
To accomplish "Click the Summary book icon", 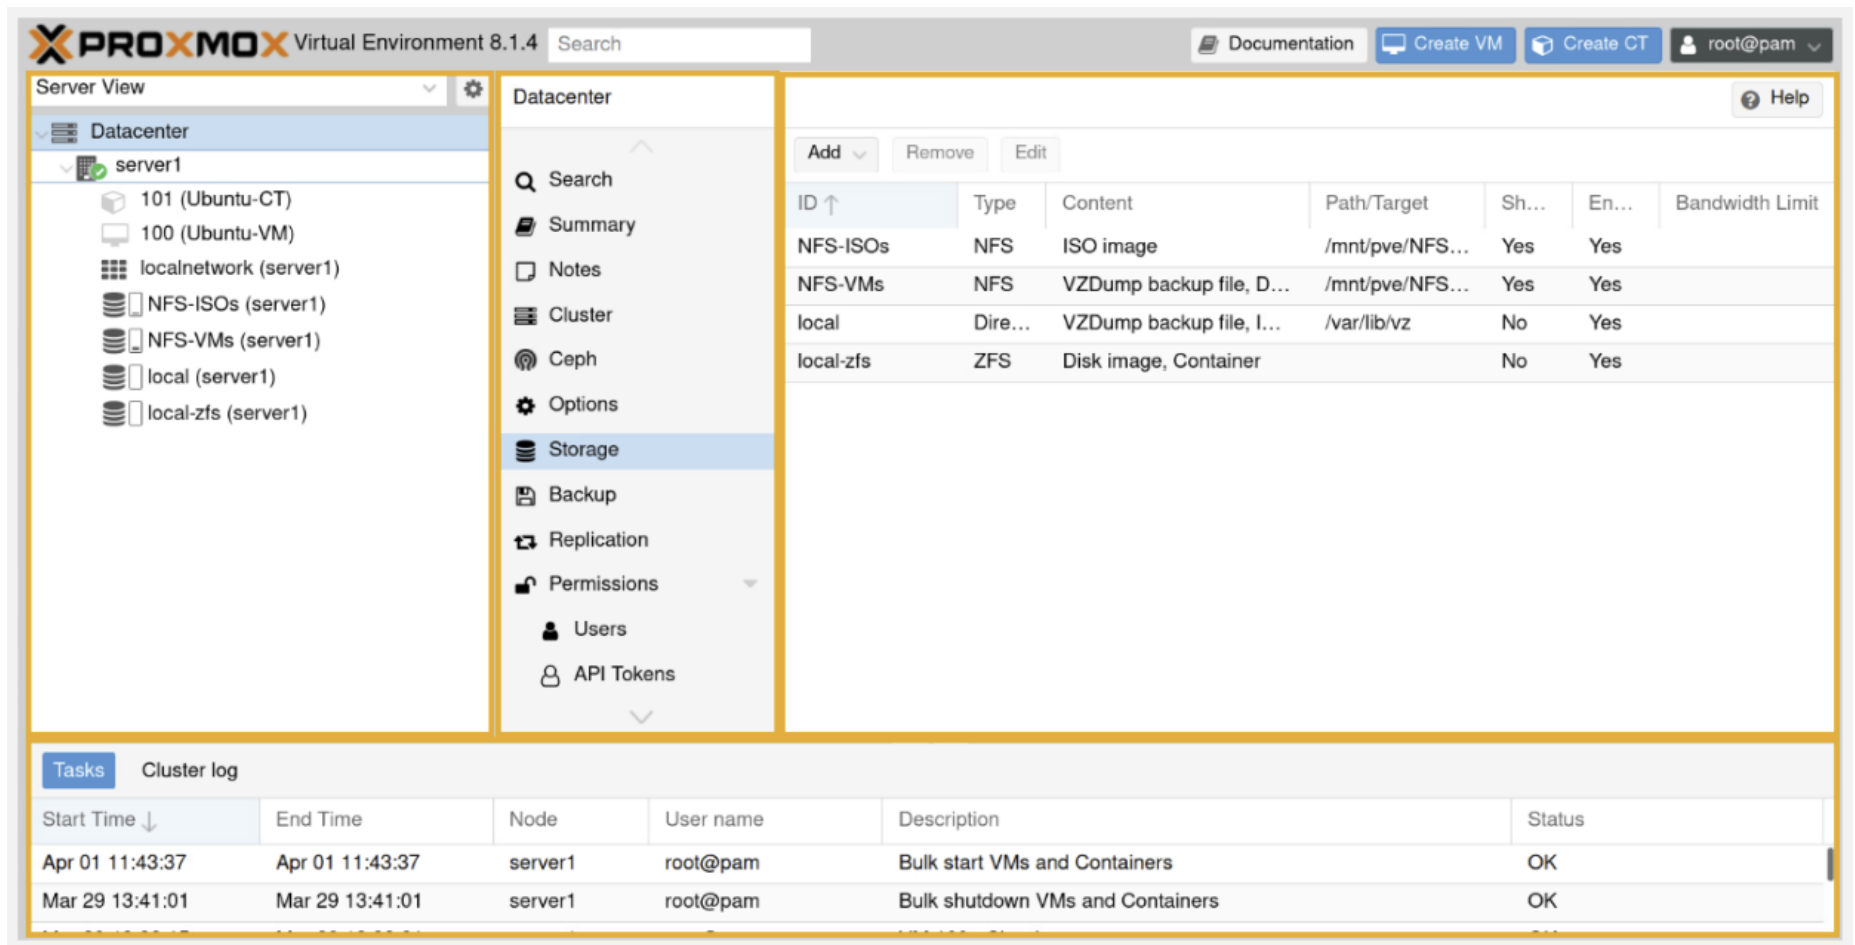I will [x=525, y=226].
